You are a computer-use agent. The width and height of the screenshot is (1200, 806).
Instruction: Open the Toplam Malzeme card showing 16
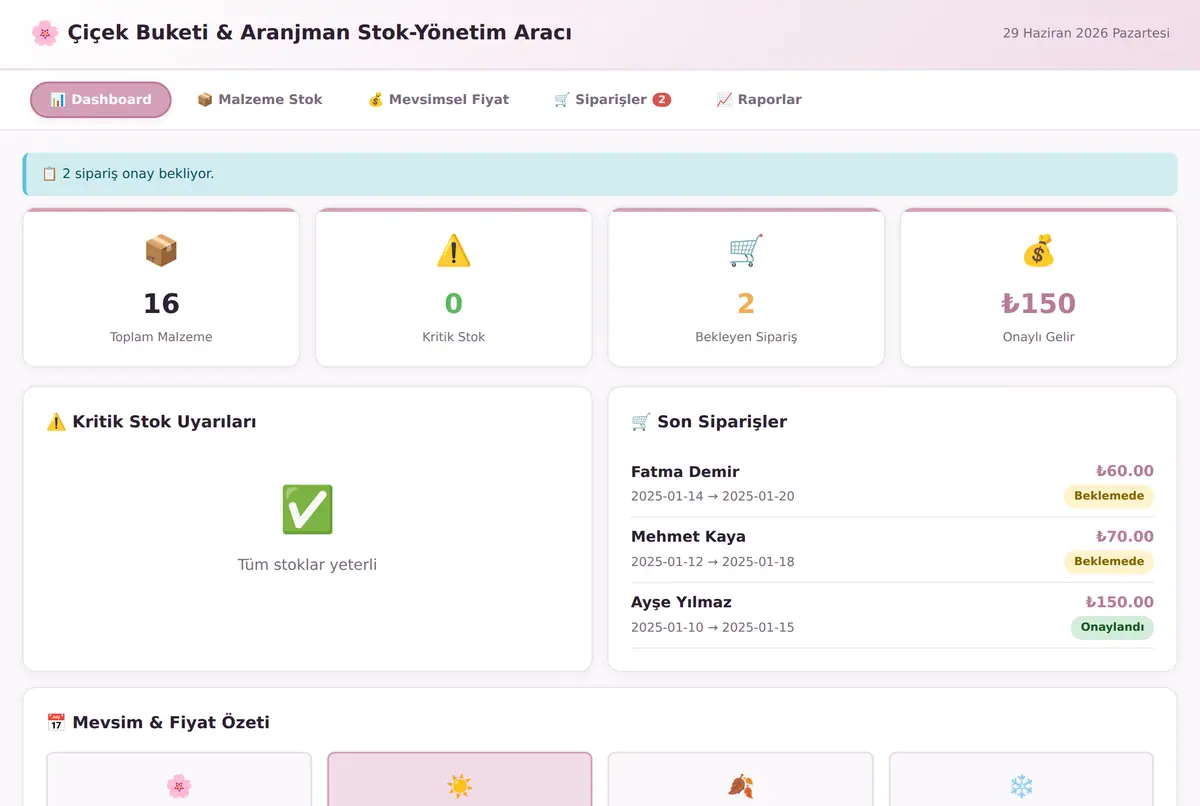(161, 288)
